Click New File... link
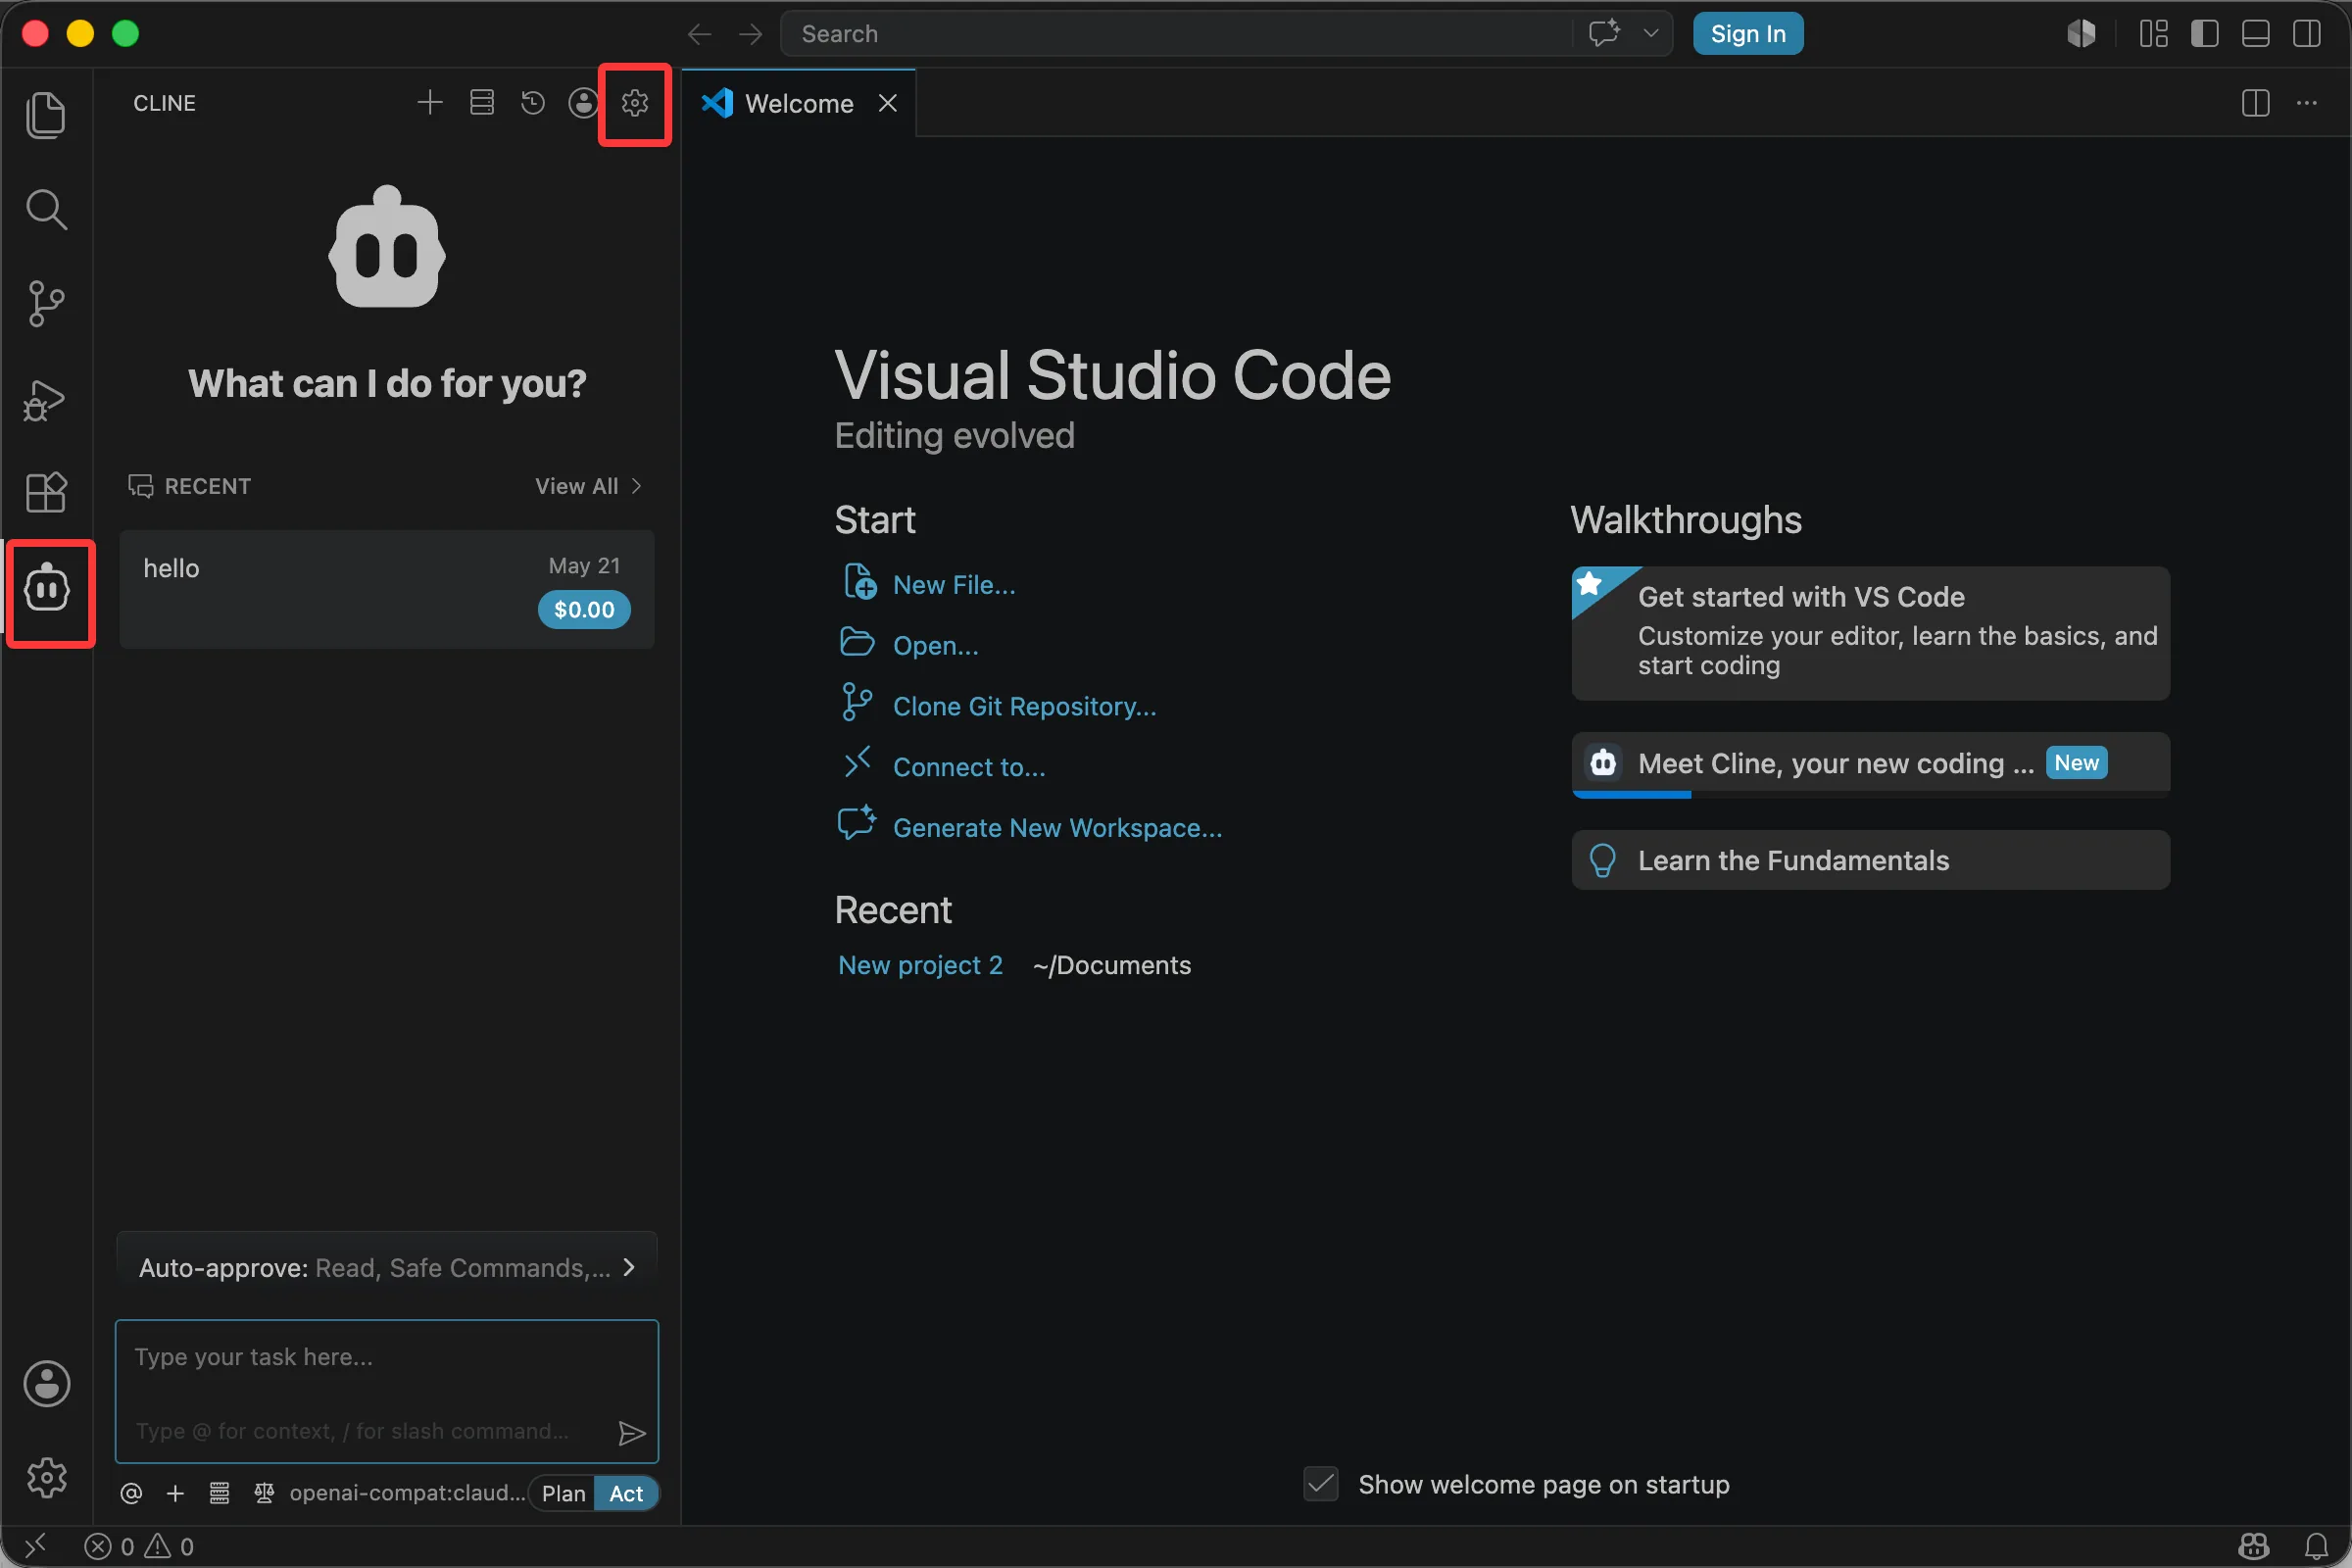This screenshot has width=2352, height=1568. point(953,584)
